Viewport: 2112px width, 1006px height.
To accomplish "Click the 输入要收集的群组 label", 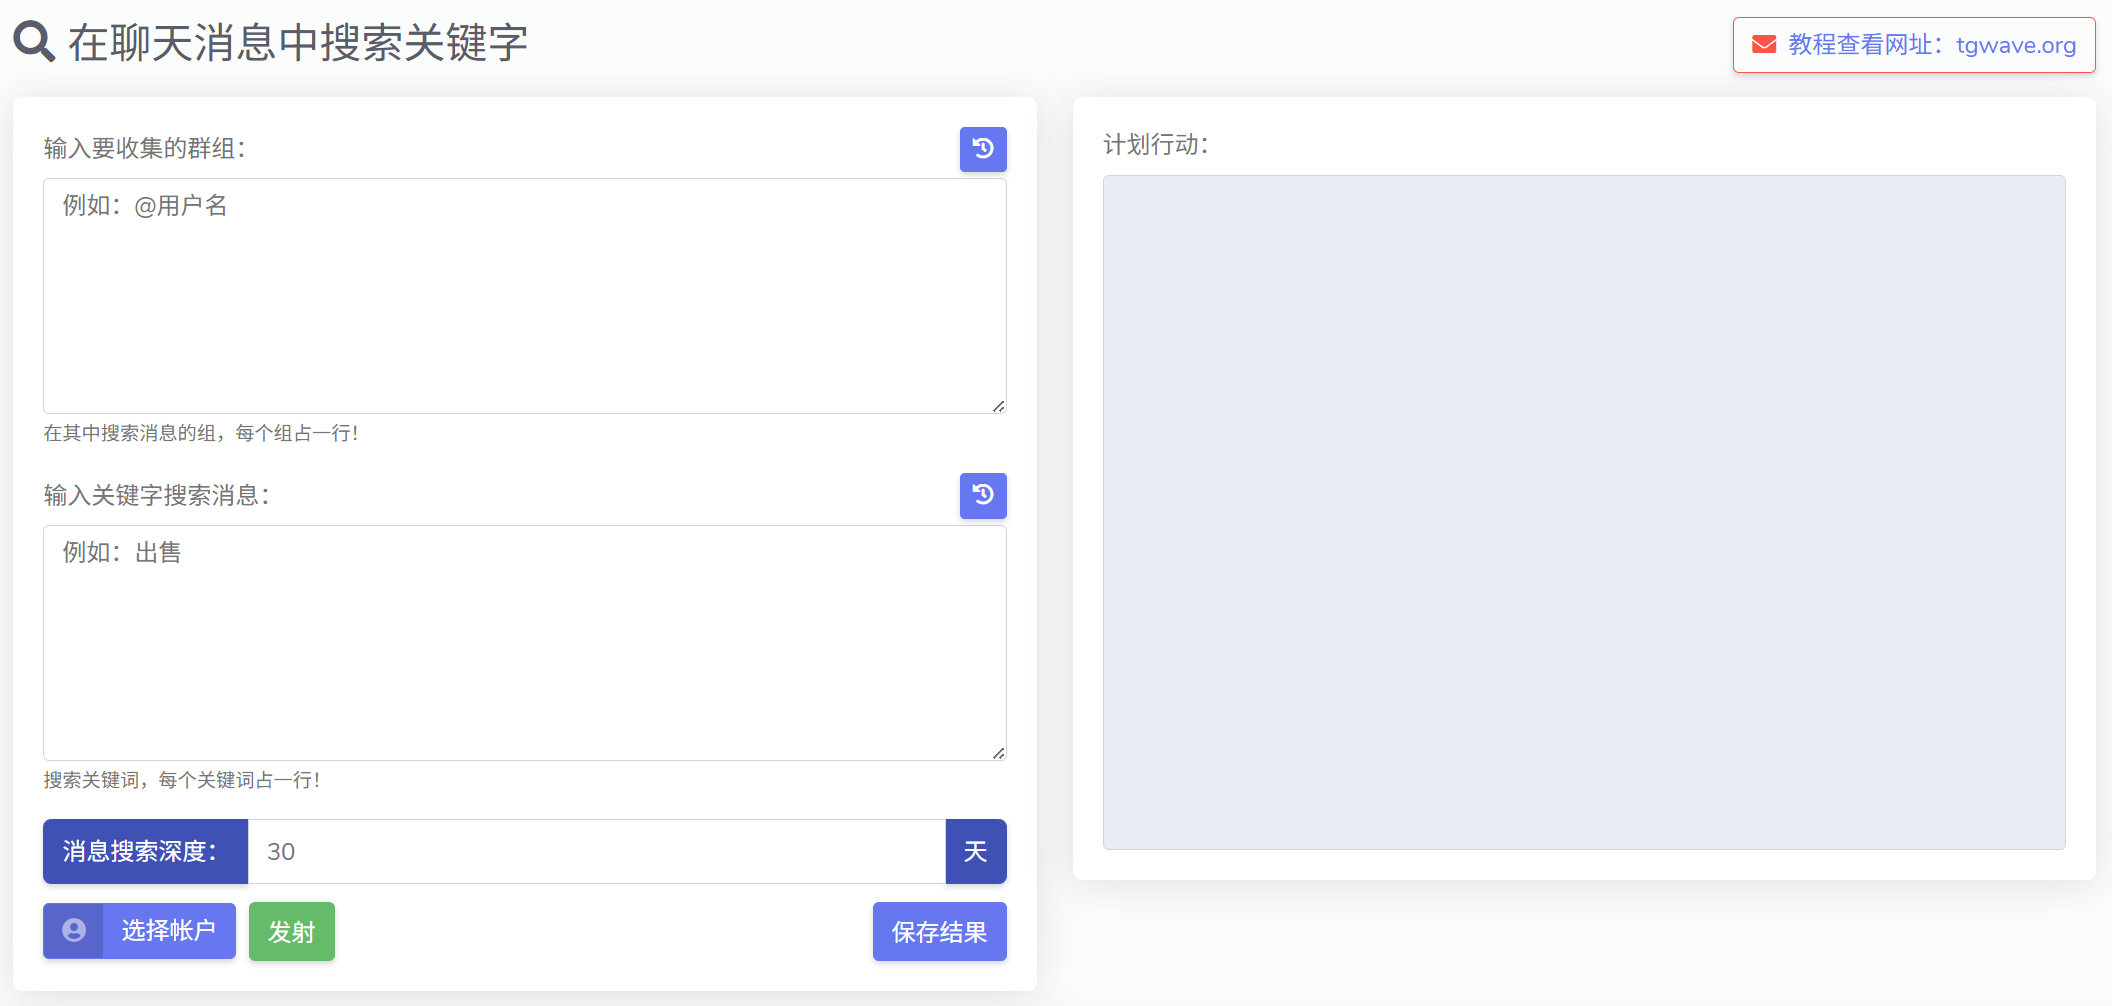I will (145, 149).
